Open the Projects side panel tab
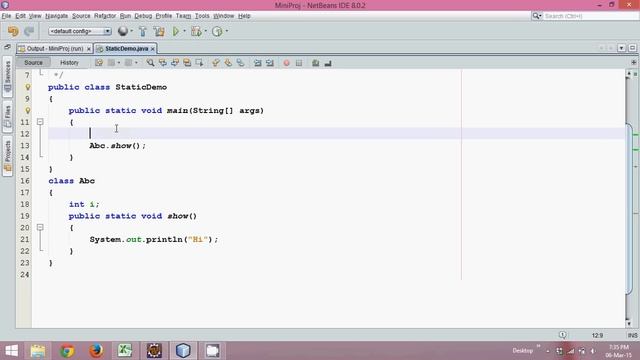The width and height of the screenshot is (640, 360). (7, 156)
